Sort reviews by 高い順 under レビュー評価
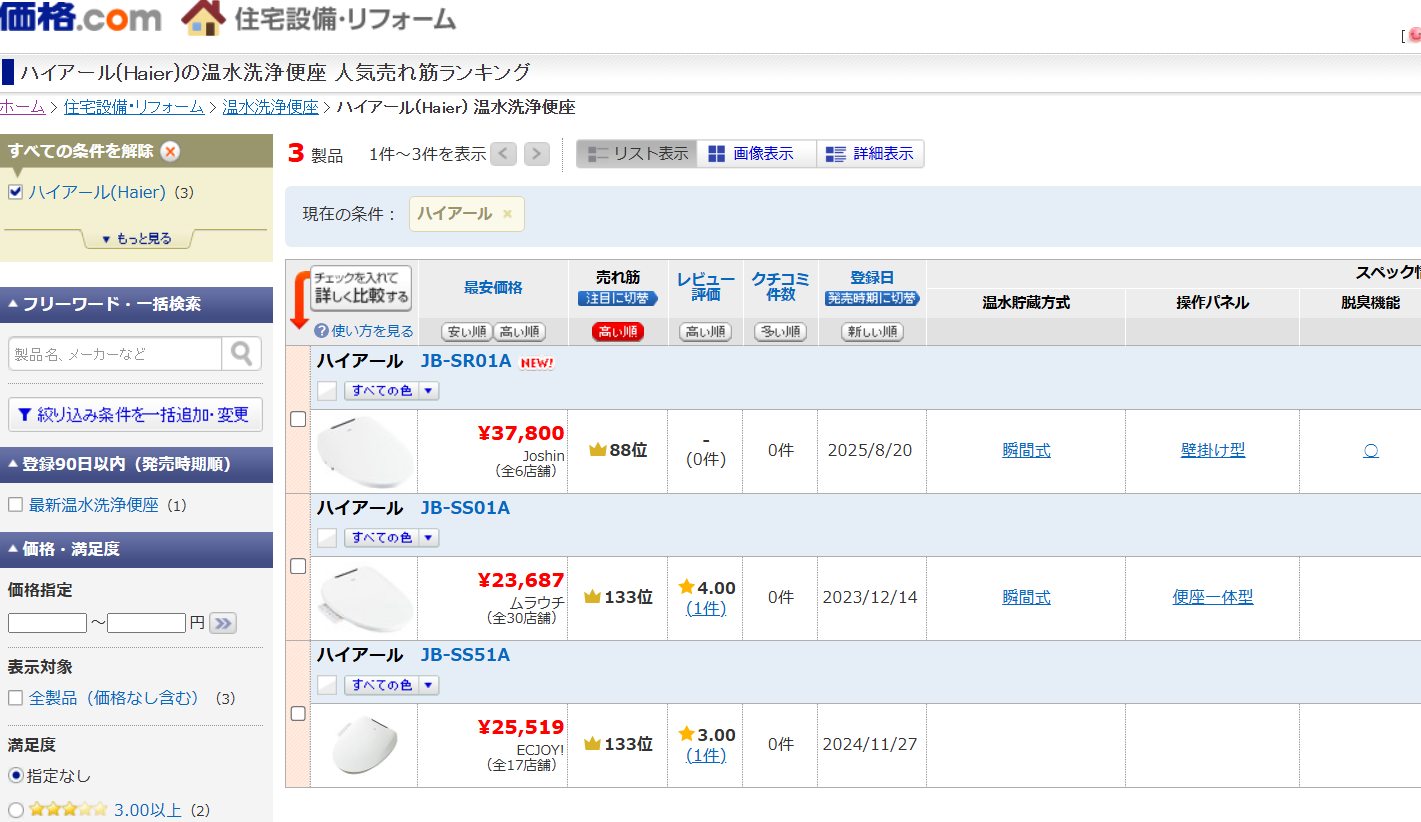The width and height of the screenshot is (1421, 822). pyautogui.click(x=705, y=332)
